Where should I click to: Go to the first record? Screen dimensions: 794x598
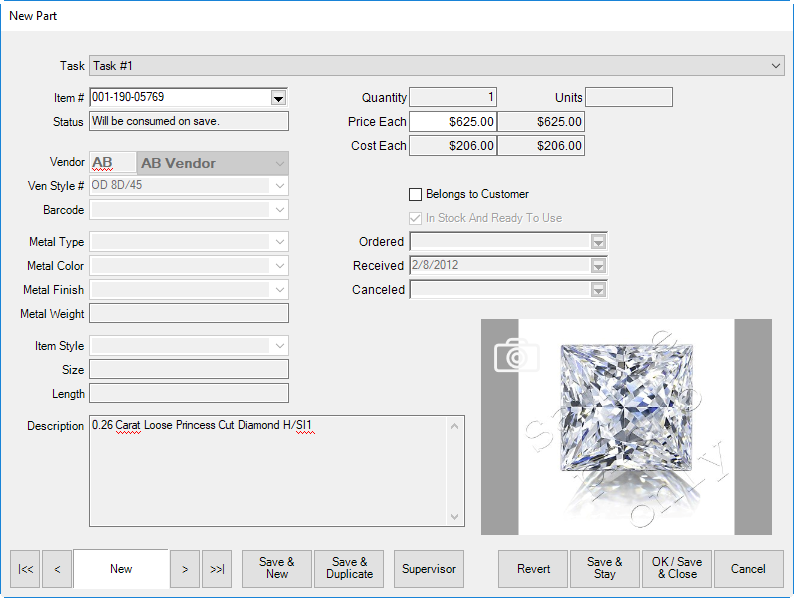tap(25, 569)
